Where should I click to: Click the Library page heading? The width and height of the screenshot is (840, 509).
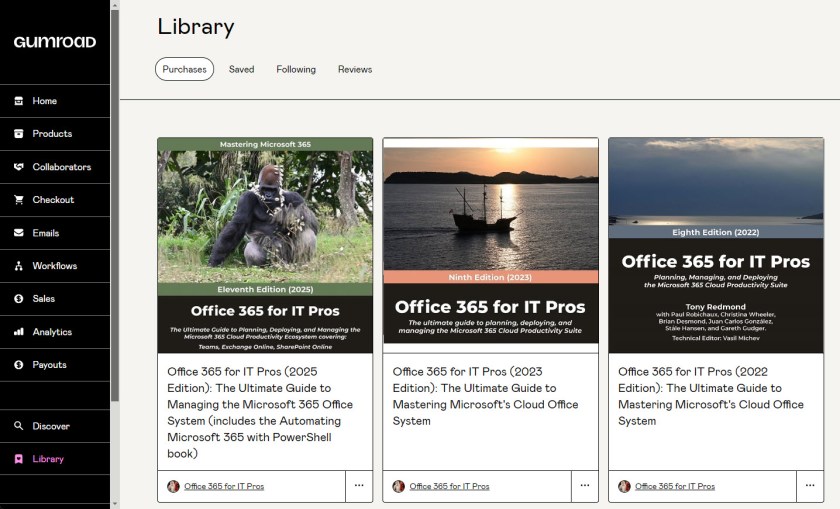click(x=196, y=27)
